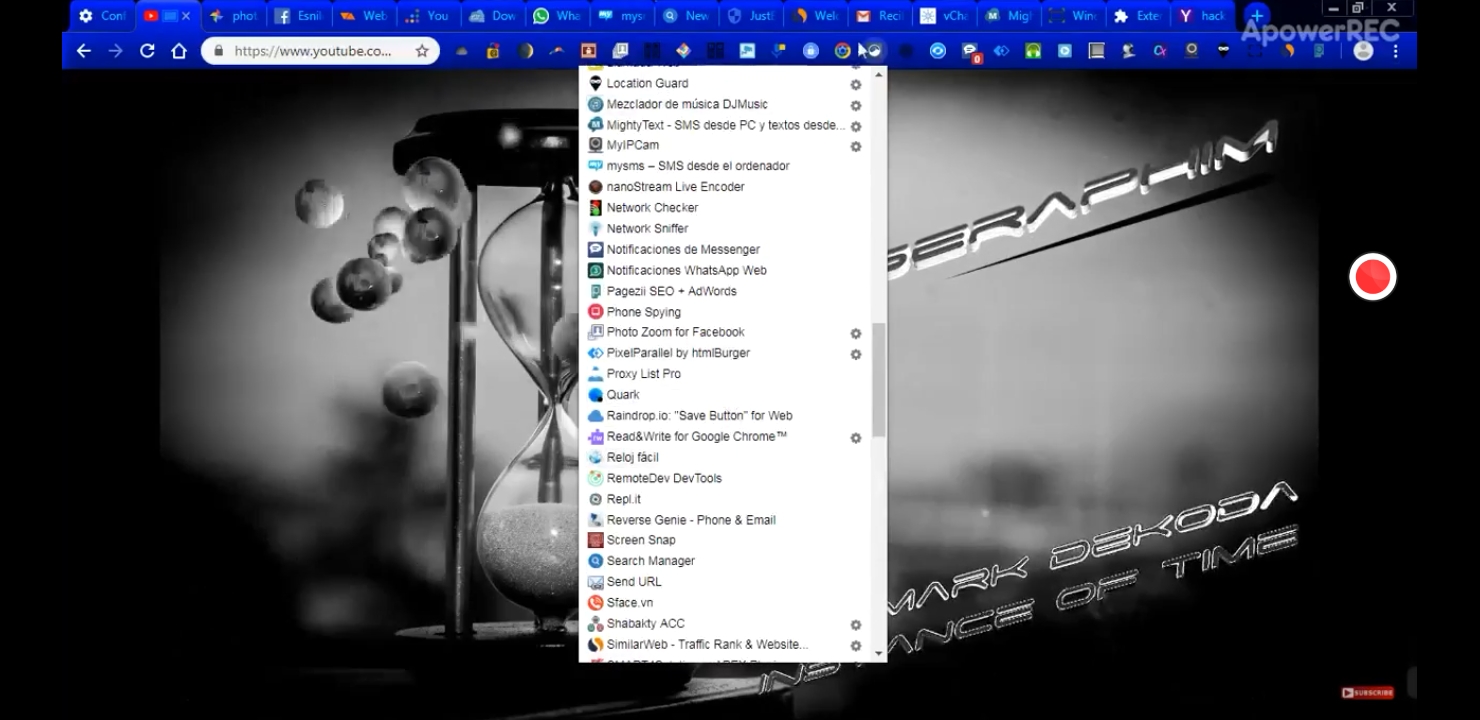Open settings gear for Location Guard
Screen dimensions: 1480x720
coord(856,85)
